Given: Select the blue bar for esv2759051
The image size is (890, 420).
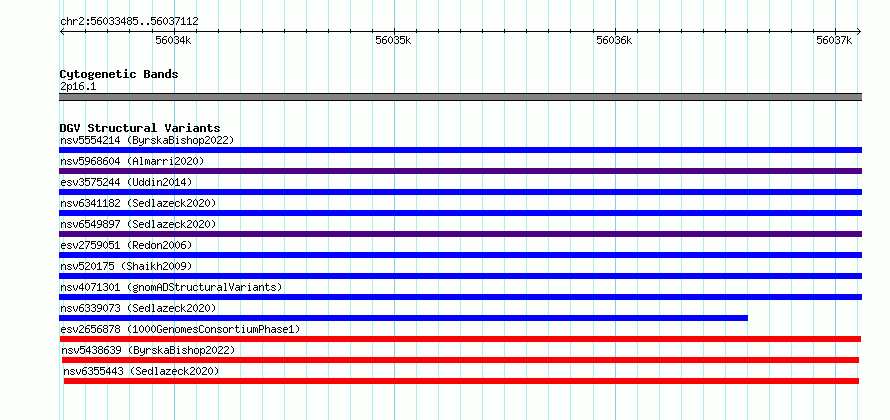Looking at the screenshot, I should point(460,255).
